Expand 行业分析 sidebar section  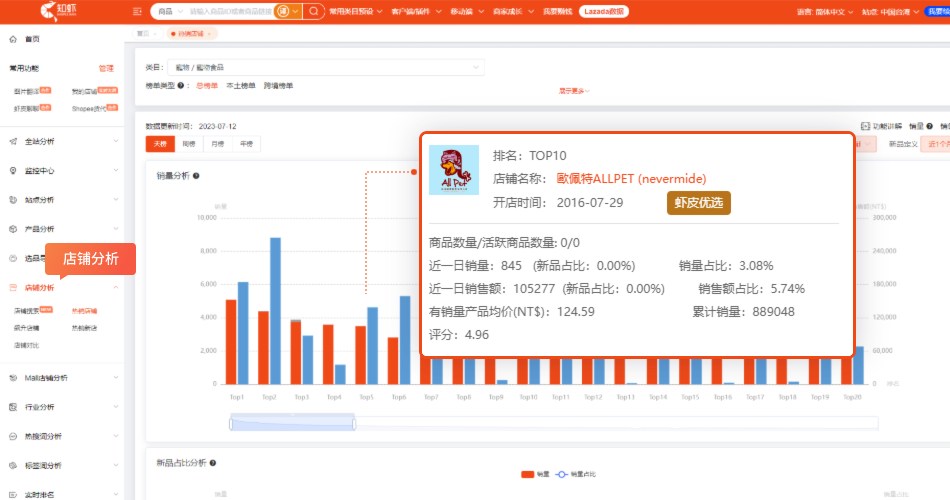click(116, 407)
